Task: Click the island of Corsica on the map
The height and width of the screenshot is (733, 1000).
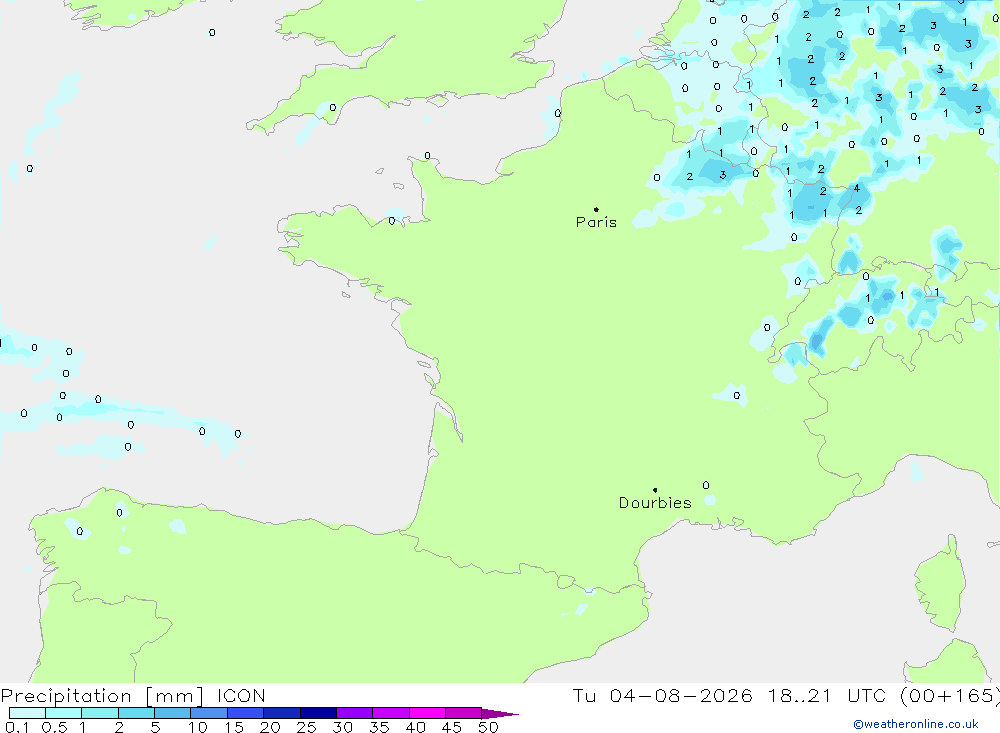Action: tap(939, 588)
